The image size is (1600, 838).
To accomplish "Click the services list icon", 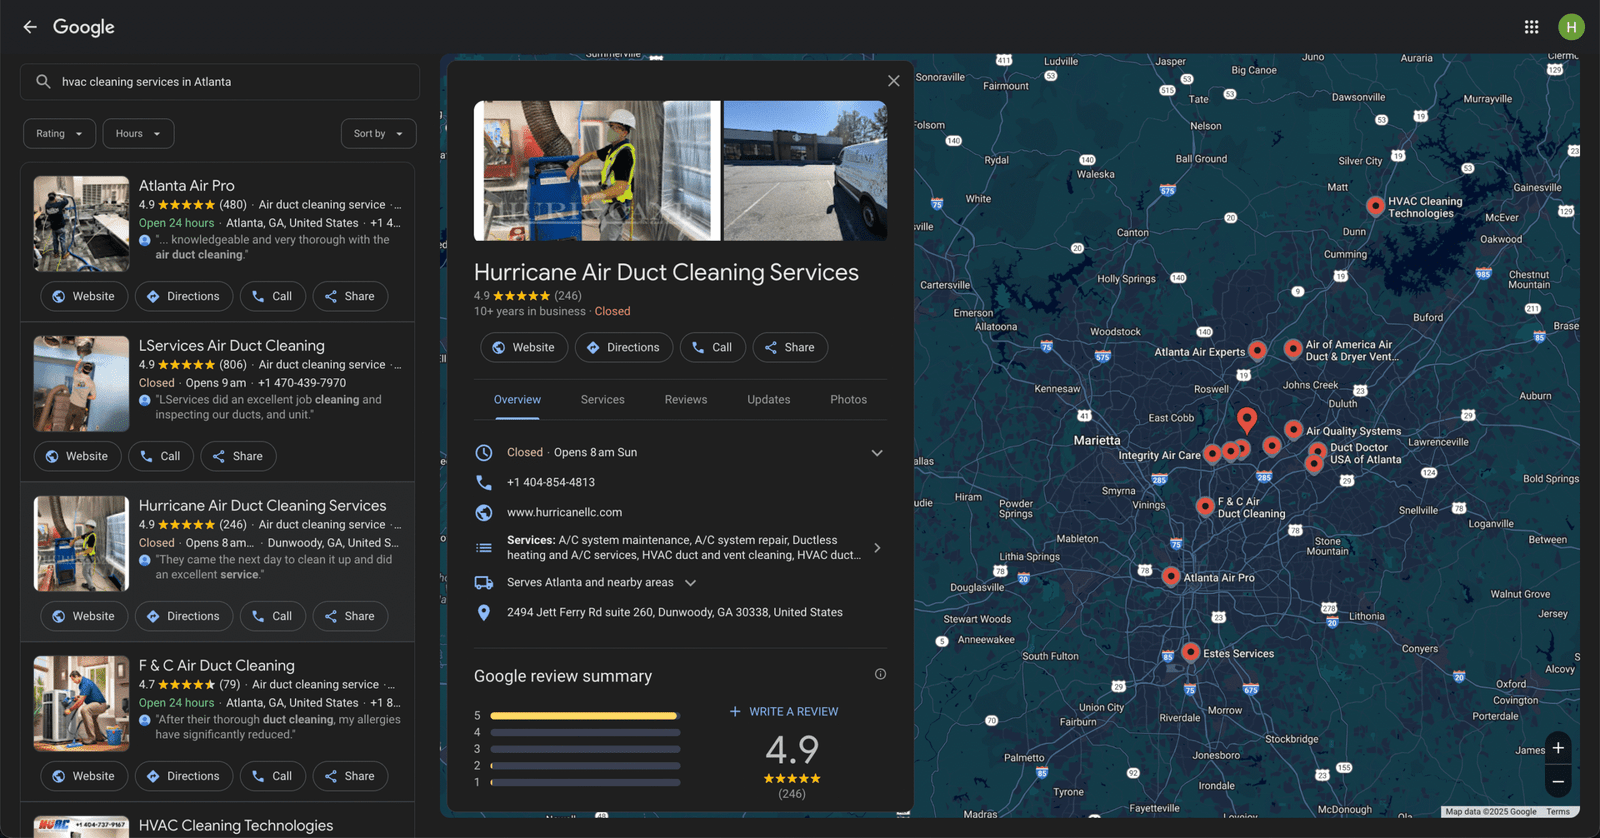I will 484,547.
